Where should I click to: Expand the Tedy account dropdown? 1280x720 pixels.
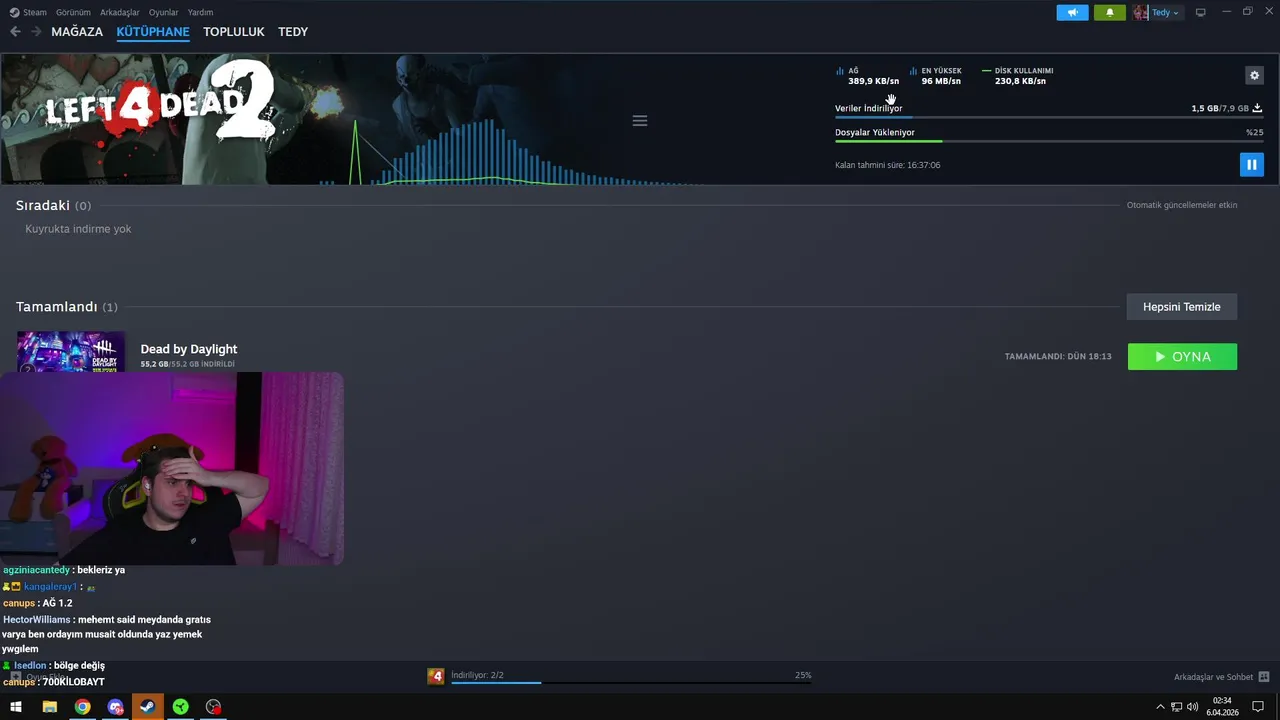[x=1165, y=12]
